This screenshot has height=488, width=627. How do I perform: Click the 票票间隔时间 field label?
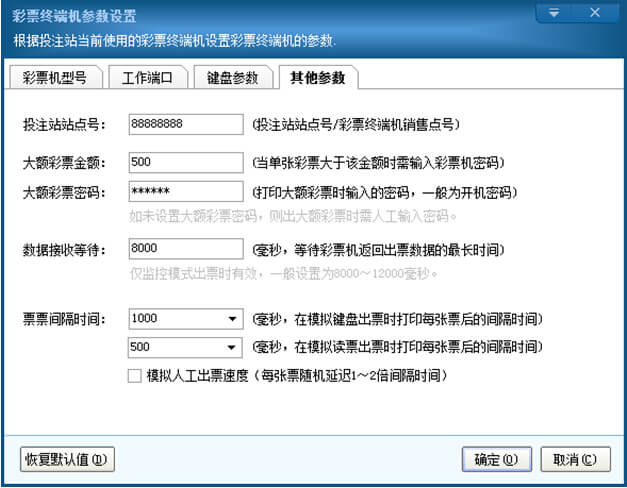(63, 320)
